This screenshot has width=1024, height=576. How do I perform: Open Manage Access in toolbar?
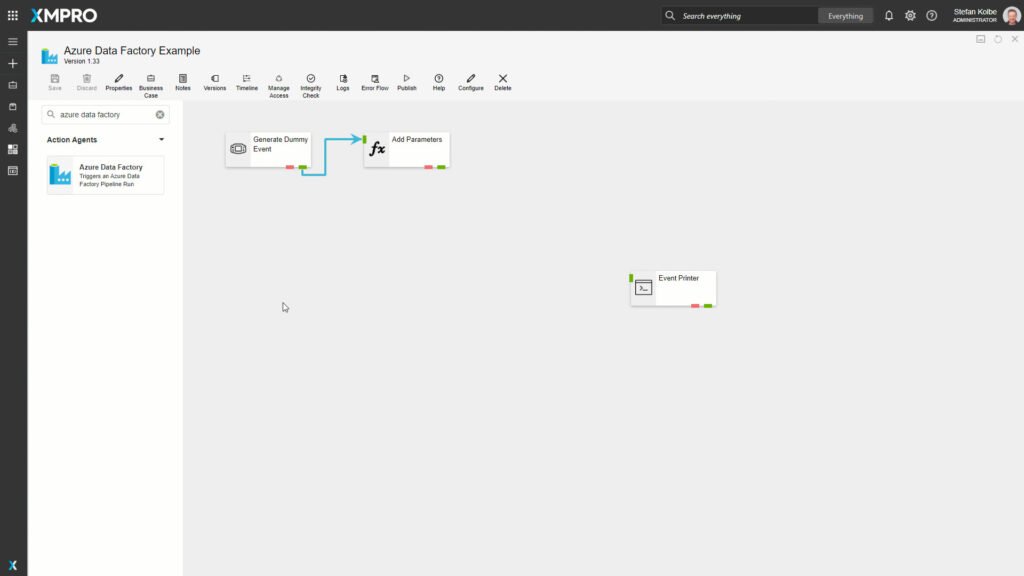279,79
